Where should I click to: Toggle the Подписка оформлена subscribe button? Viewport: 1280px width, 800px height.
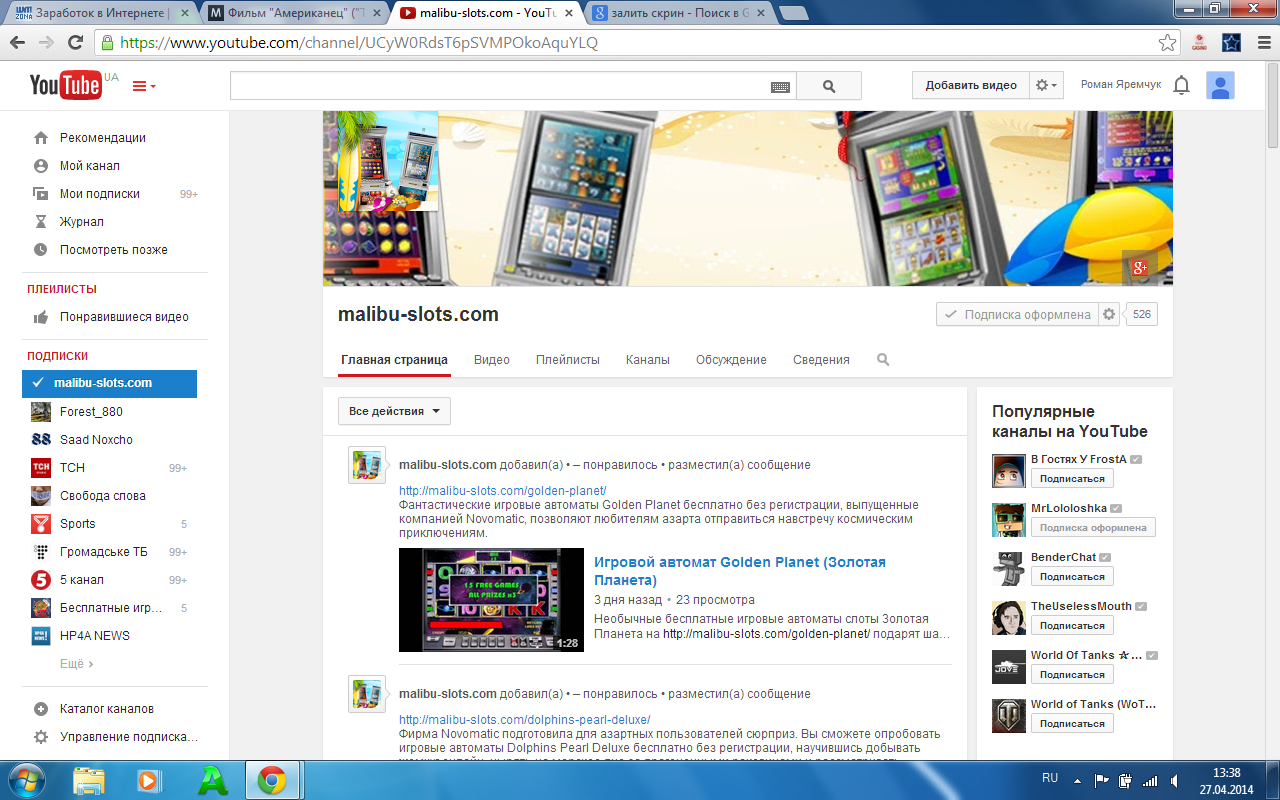coord(1017,314)
